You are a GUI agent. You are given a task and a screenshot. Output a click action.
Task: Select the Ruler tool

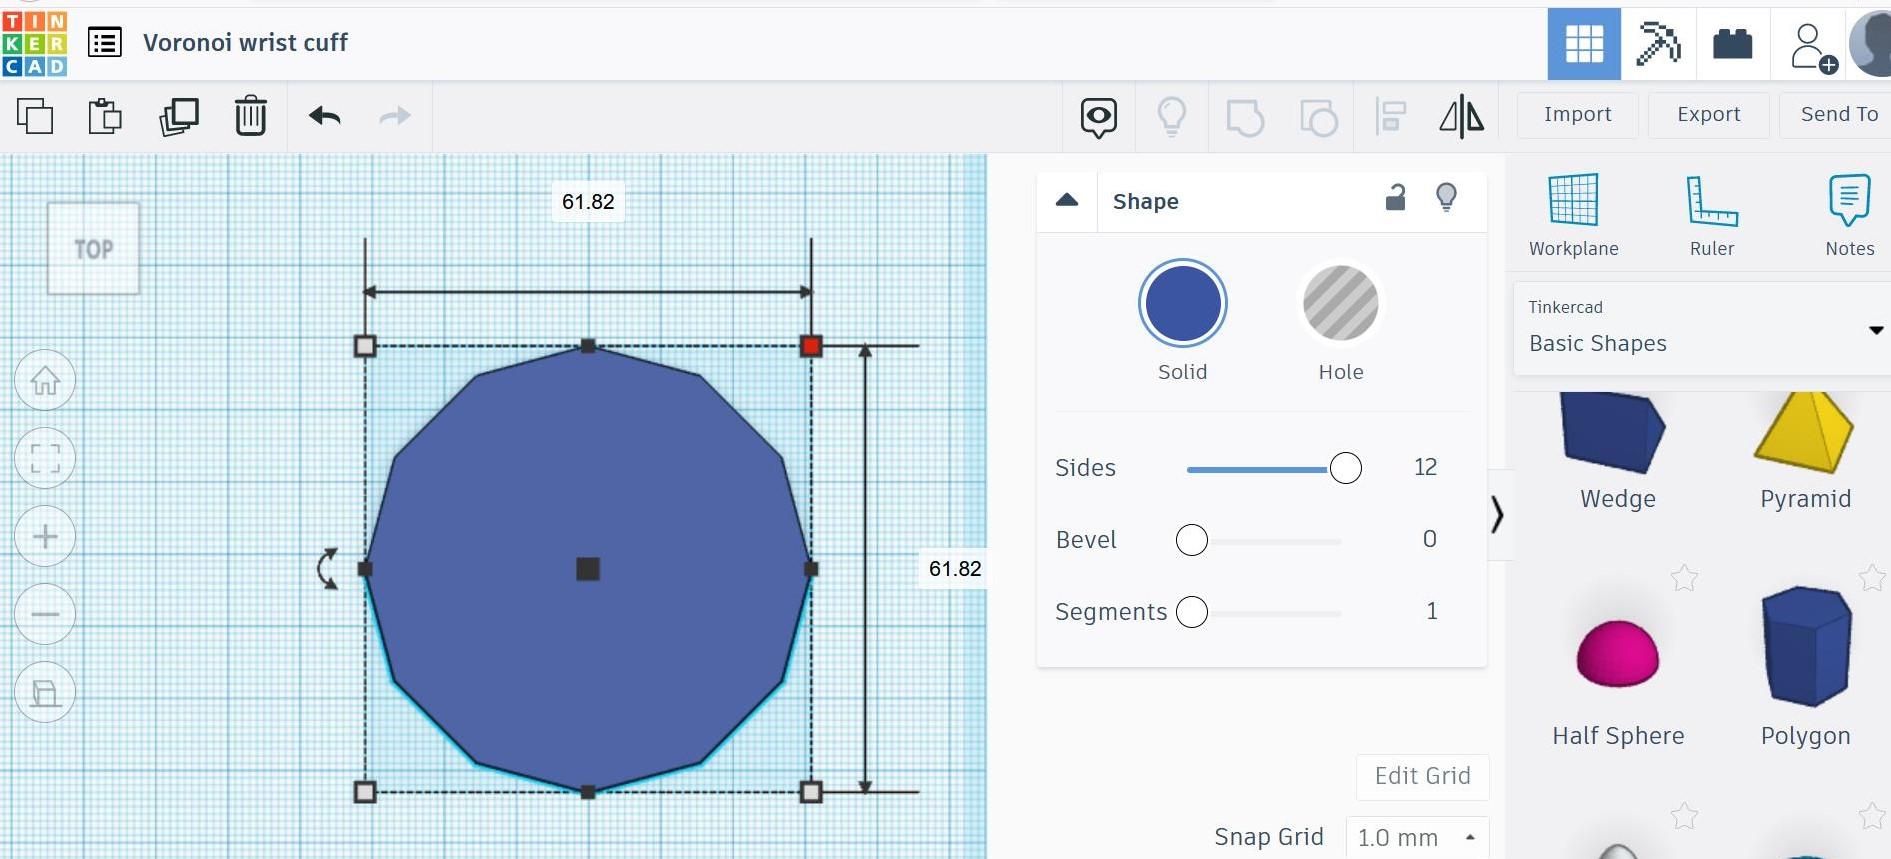click(1712, 215)
